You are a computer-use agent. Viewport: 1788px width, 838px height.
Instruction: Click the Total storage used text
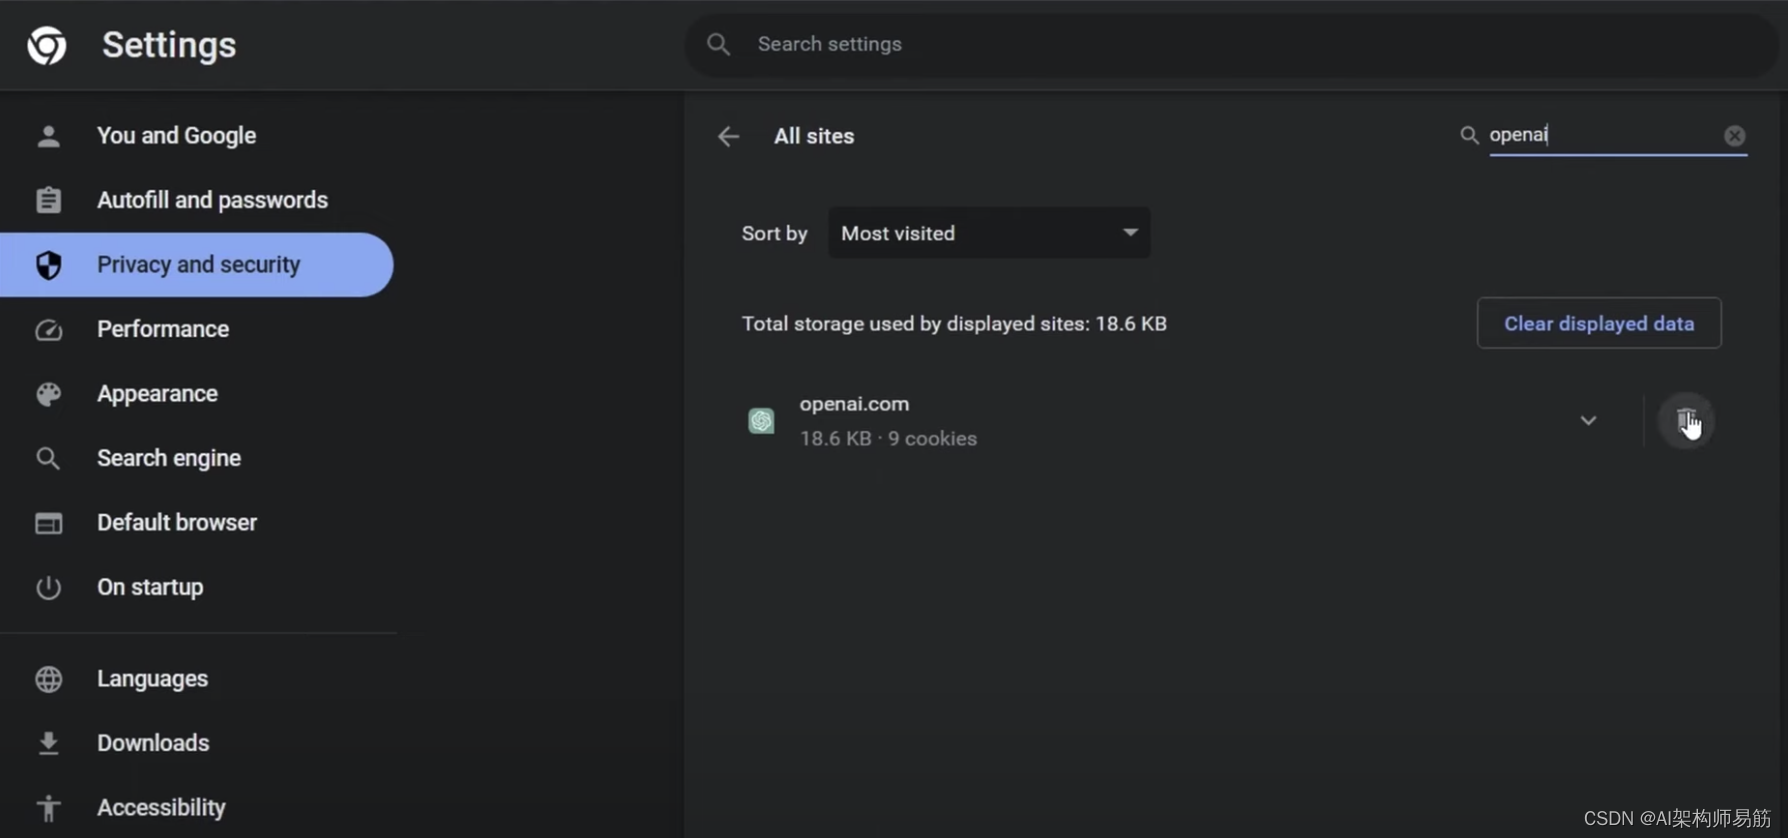click(x=954, y=324)
